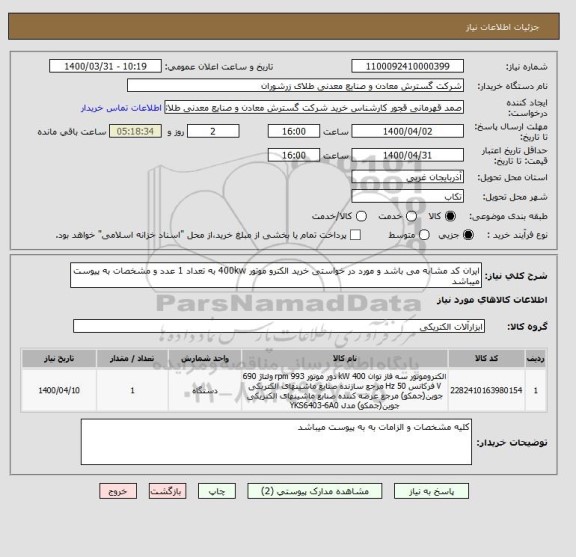Click the buyer notes text area

[x=276, y=442]
